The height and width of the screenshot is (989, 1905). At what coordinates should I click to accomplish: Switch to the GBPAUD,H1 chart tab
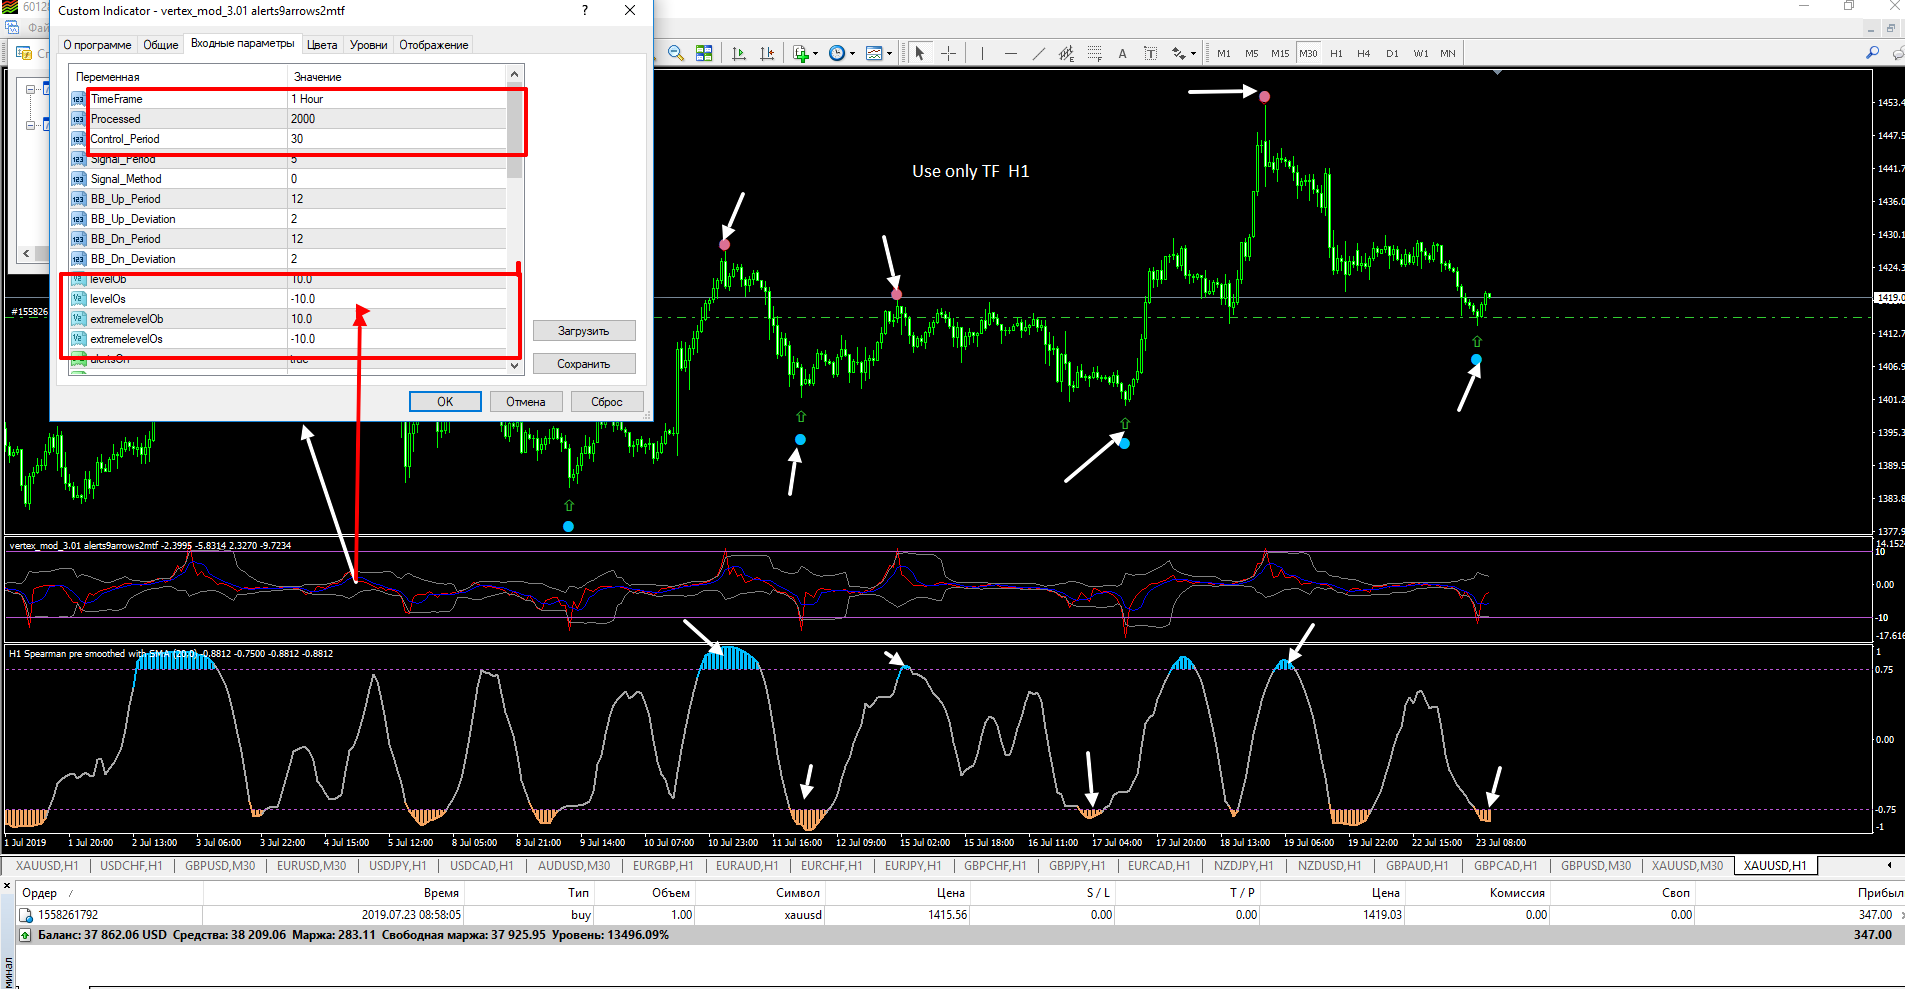click(1417, 866)
